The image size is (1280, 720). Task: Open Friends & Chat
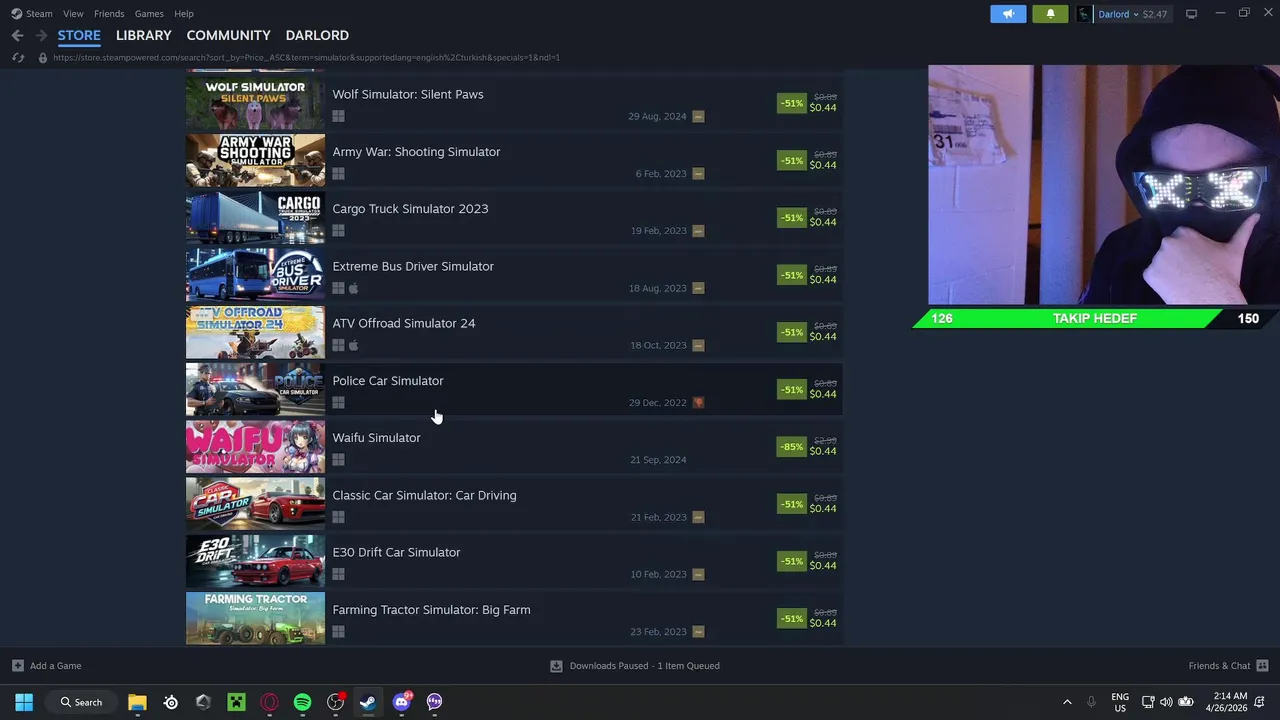(1228, 665)
